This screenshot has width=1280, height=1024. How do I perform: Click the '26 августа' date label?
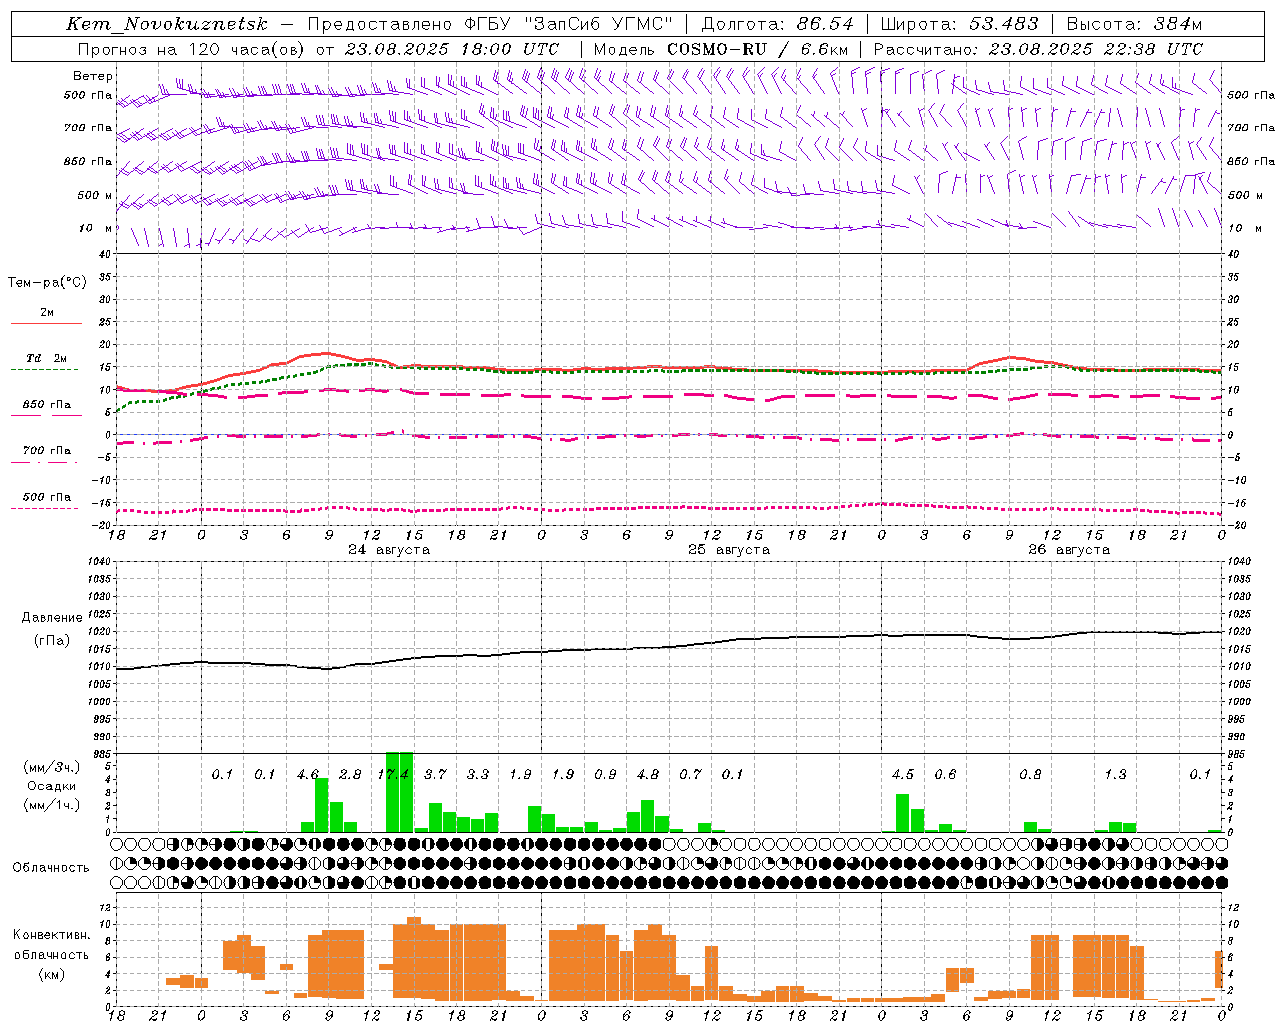tap(1069, 550)
